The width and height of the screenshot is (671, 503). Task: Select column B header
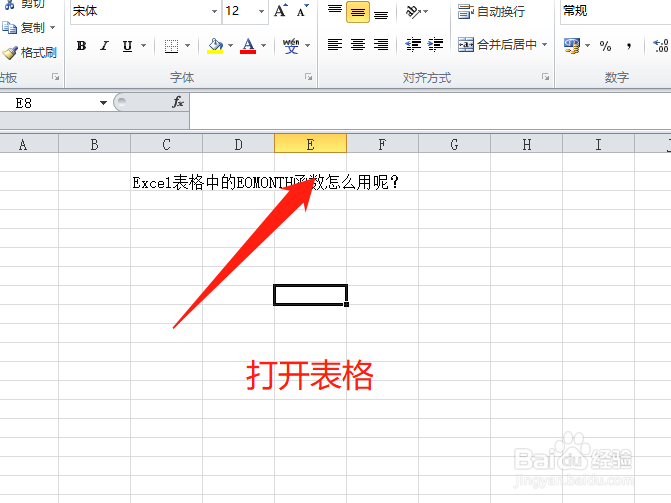95,145
